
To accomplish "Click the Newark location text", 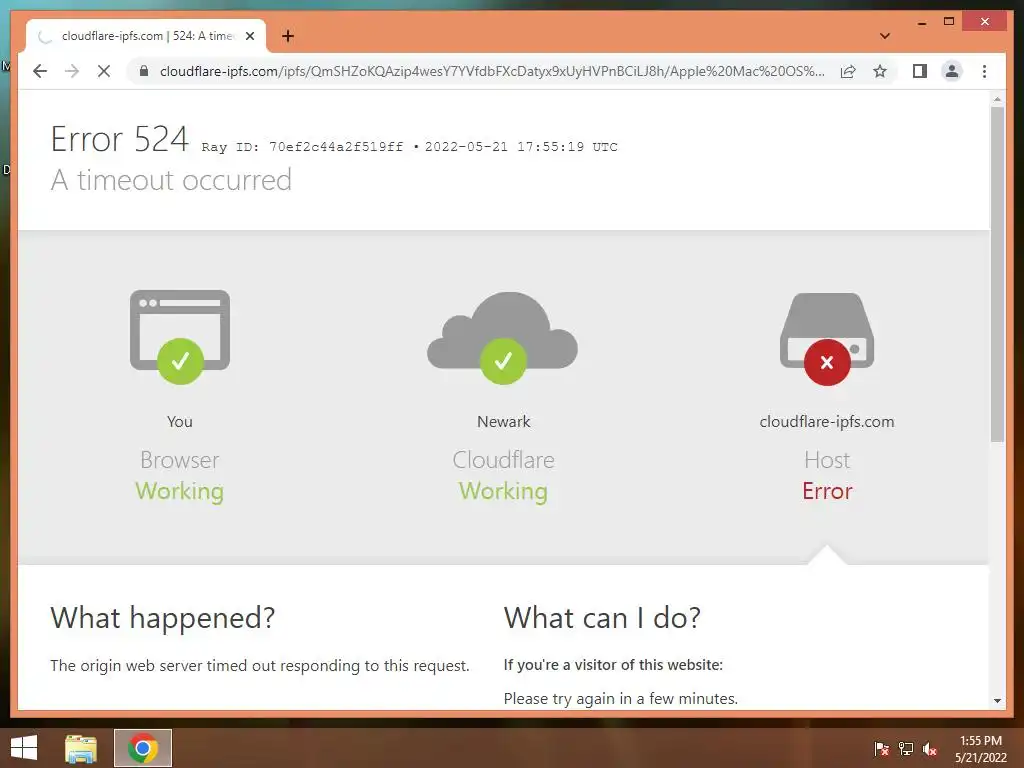I will 504,422.
